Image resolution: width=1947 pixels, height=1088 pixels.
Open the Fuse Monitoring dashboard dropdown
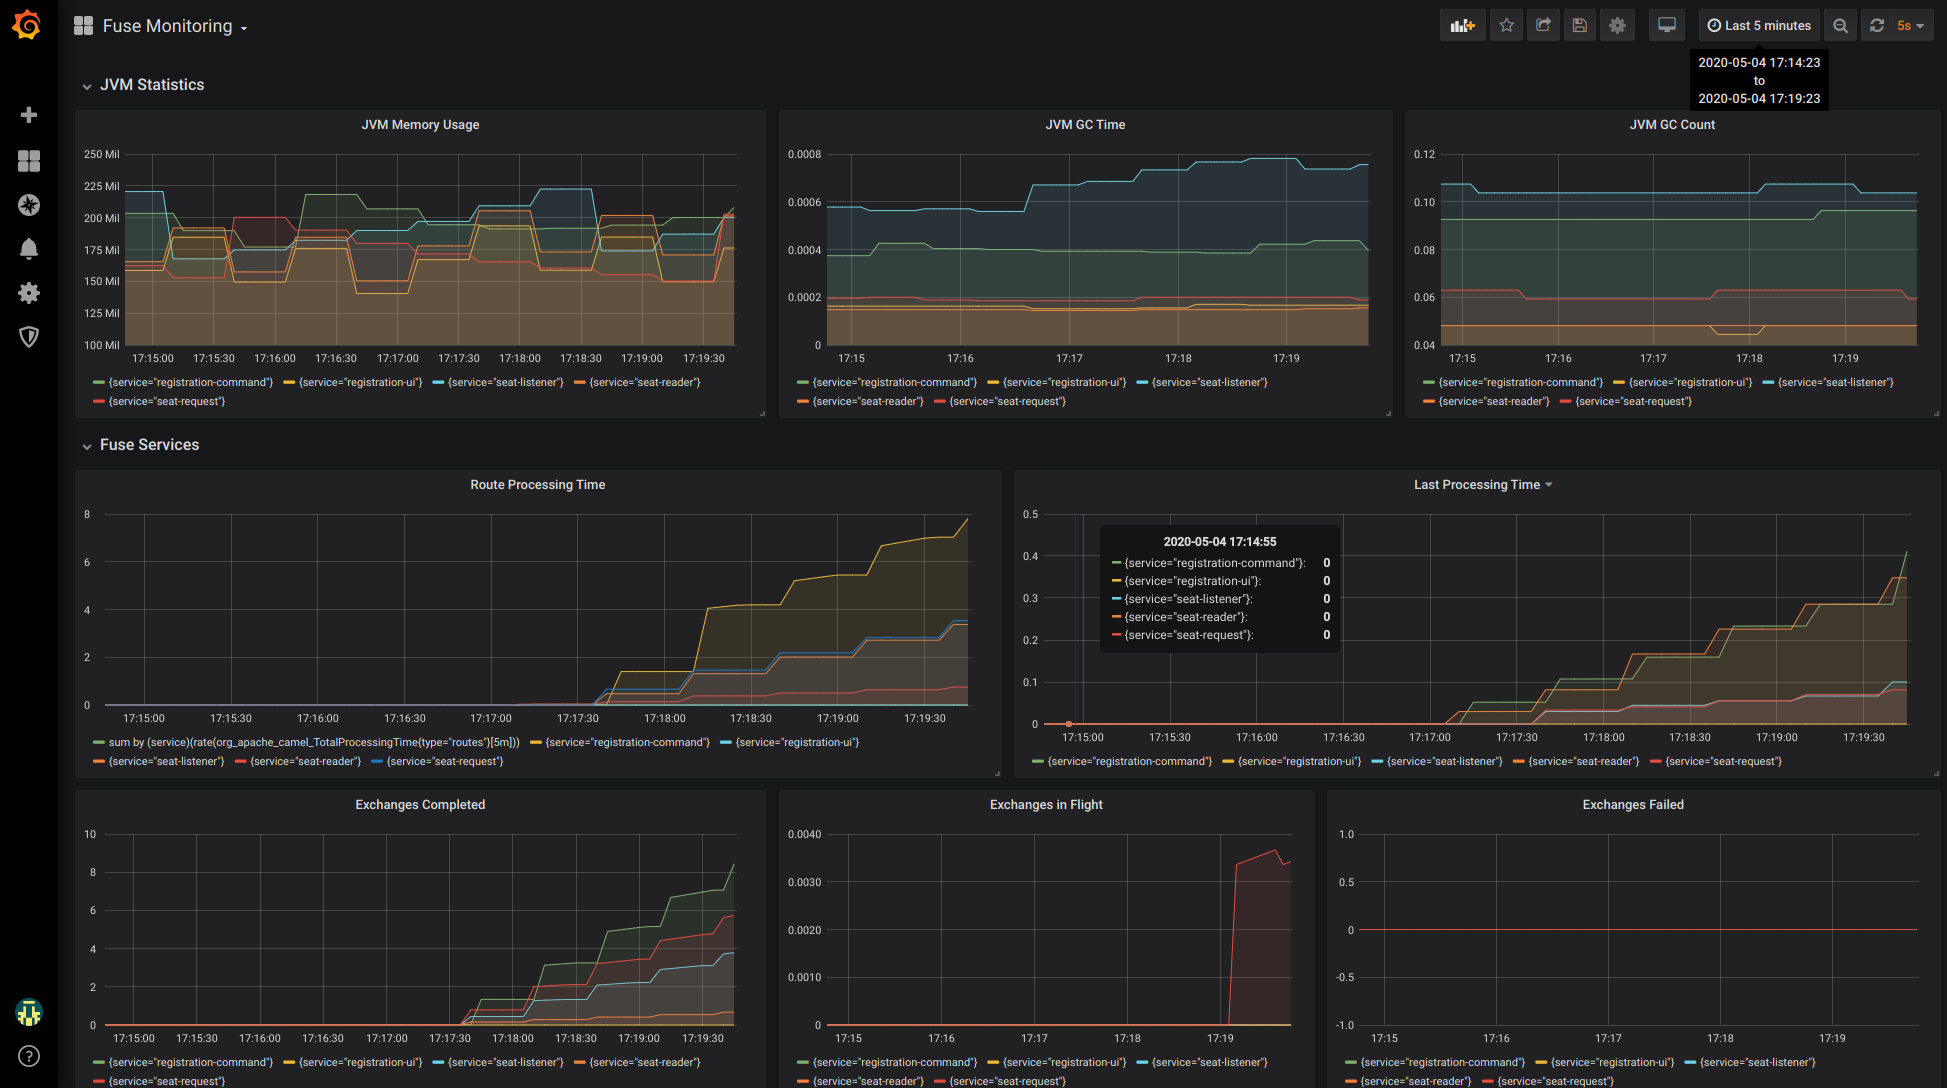point(175,26)
